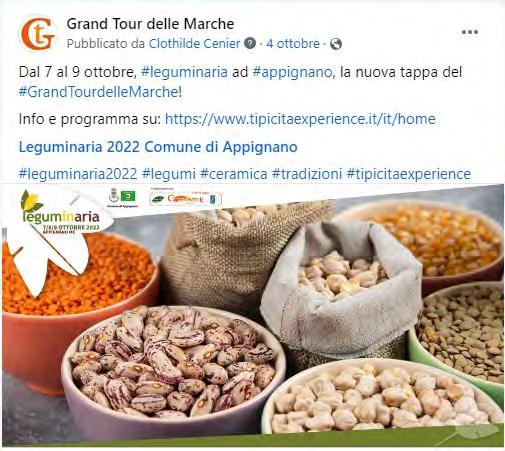Open the #leguminaria2022 hashtag
The image size is (505, 451).
pos(78,174)
